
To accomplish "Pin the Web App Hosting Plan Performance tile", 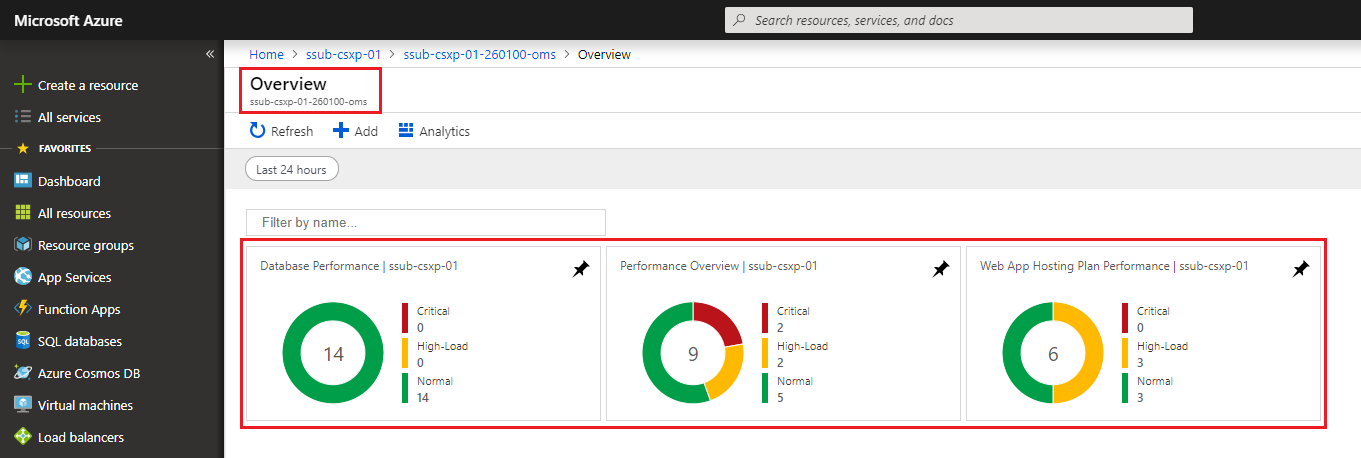I will (1300, 269).
